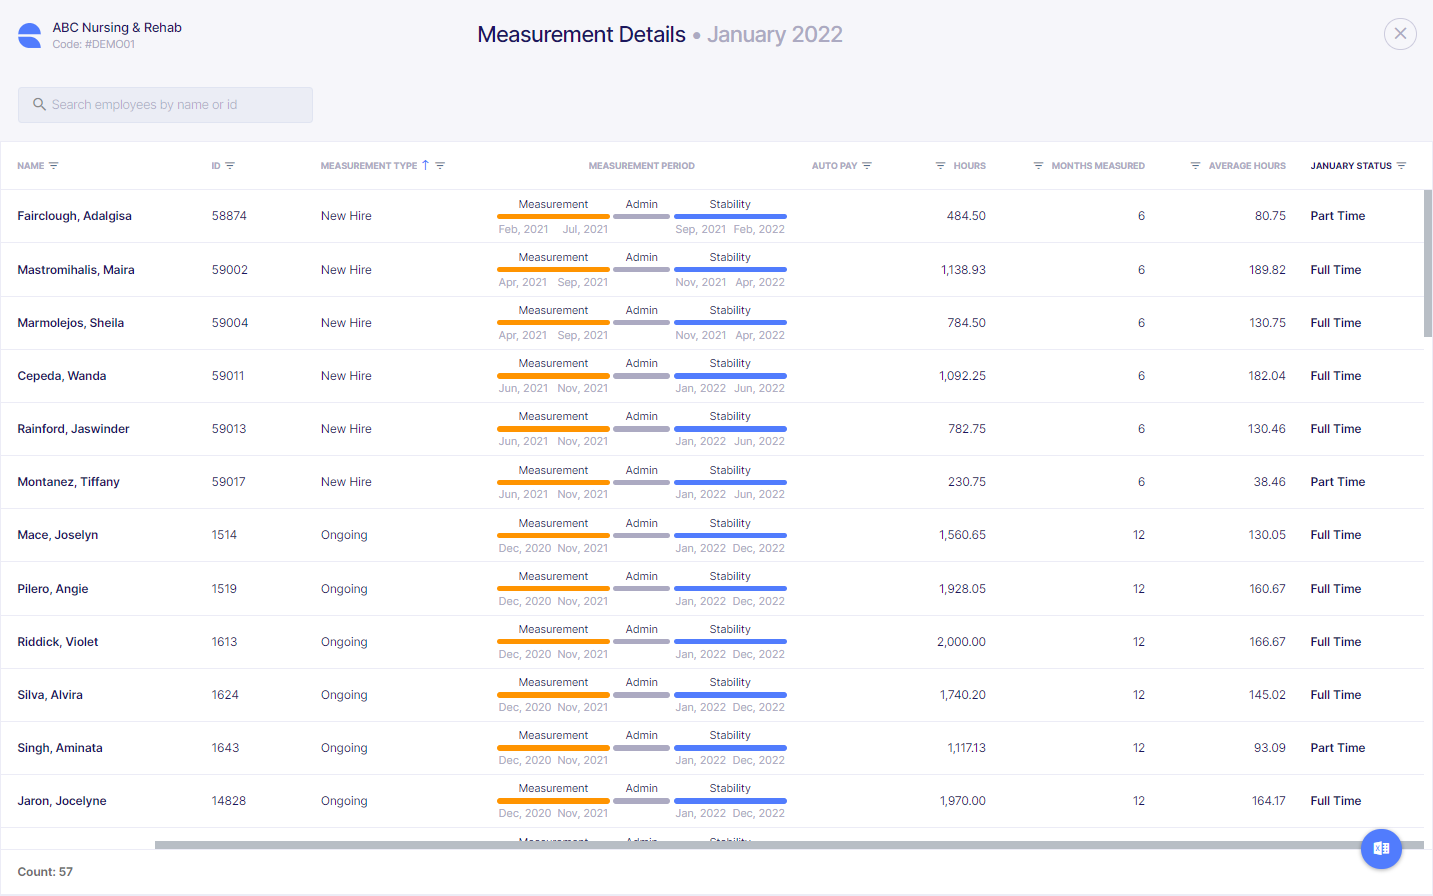This screenshot has width=1433, height=896.
Task: Click Full Time status for Cepeda, Wanda
Action: [x=1336, y=376]
